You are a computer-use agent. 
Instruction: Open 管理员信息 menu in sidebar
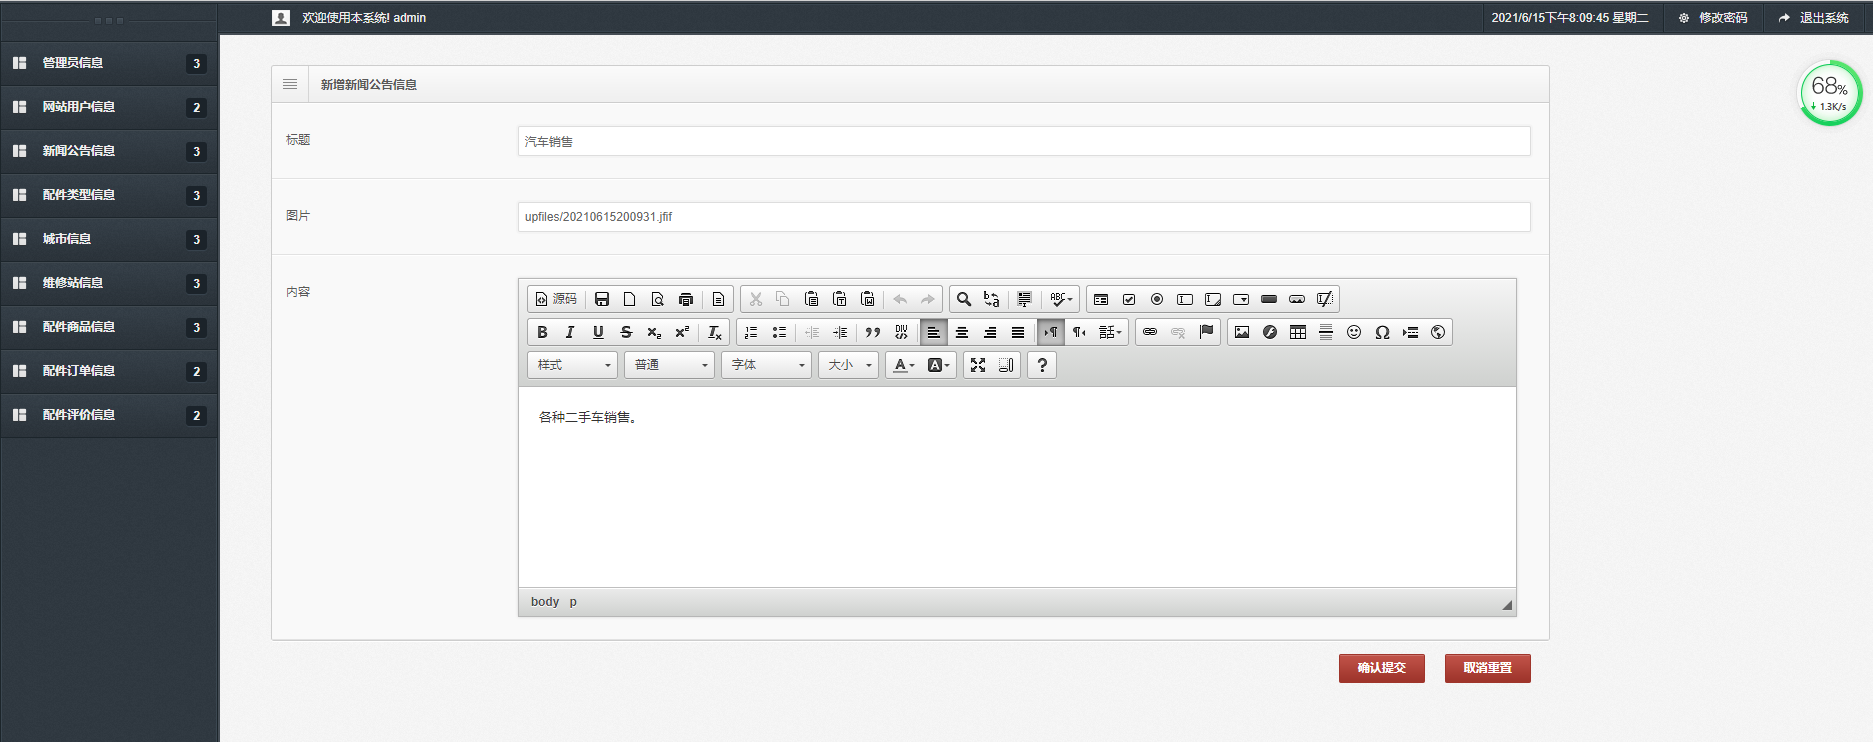[109, 63]
